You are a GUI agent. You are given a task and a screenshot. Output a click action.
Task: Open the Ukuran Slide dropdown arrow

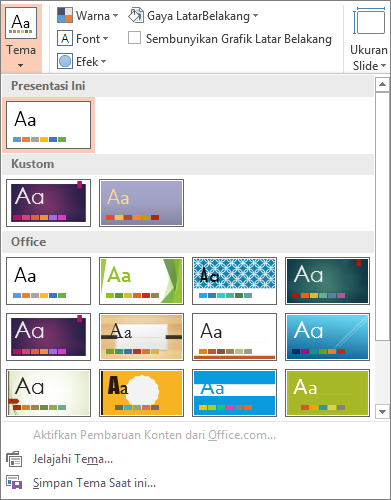tap(383, 66)
